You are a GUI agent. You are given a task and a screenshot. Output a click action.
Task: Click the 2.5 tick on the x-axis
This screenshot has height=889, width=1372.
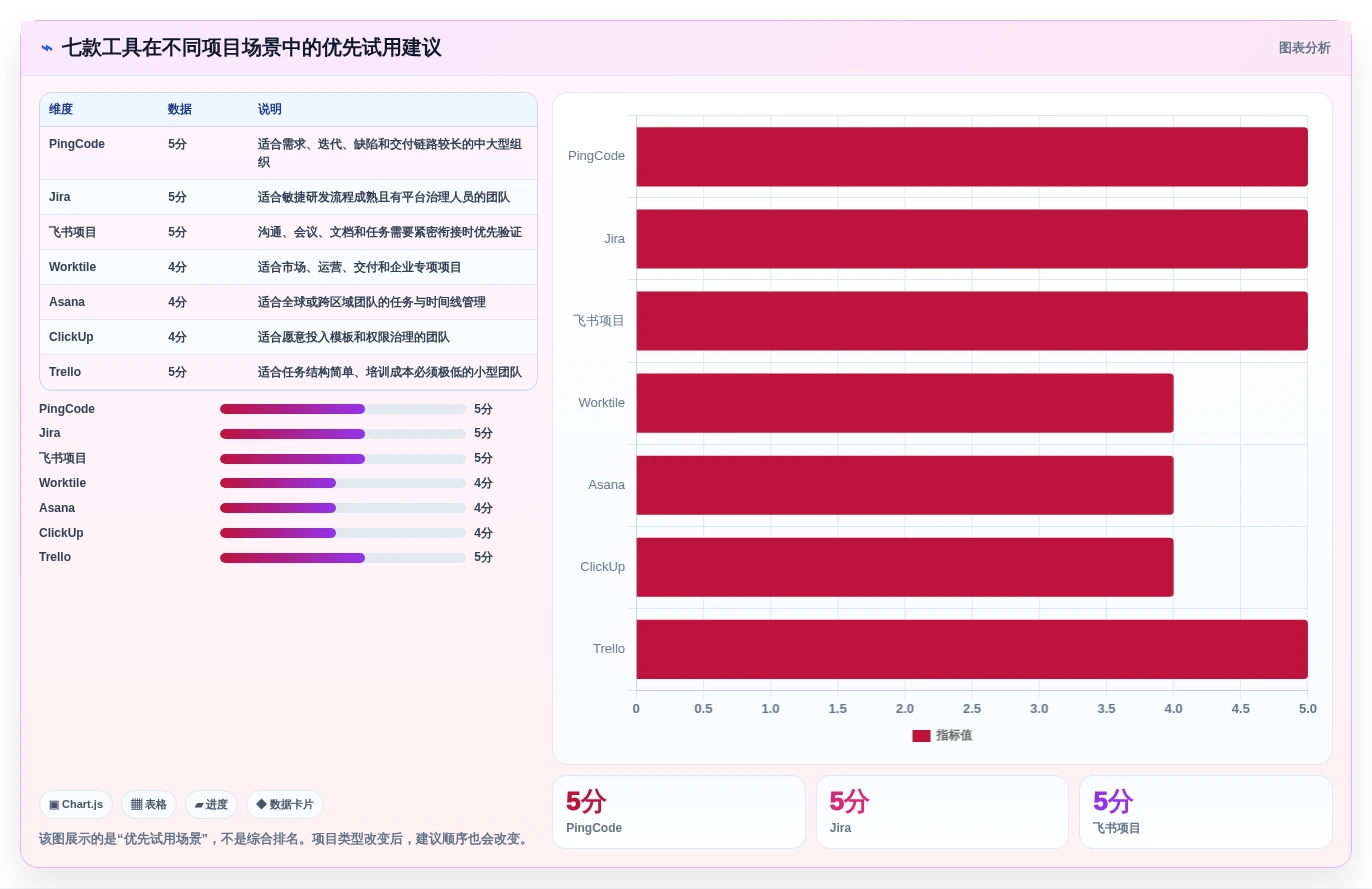tap(972, 708)
